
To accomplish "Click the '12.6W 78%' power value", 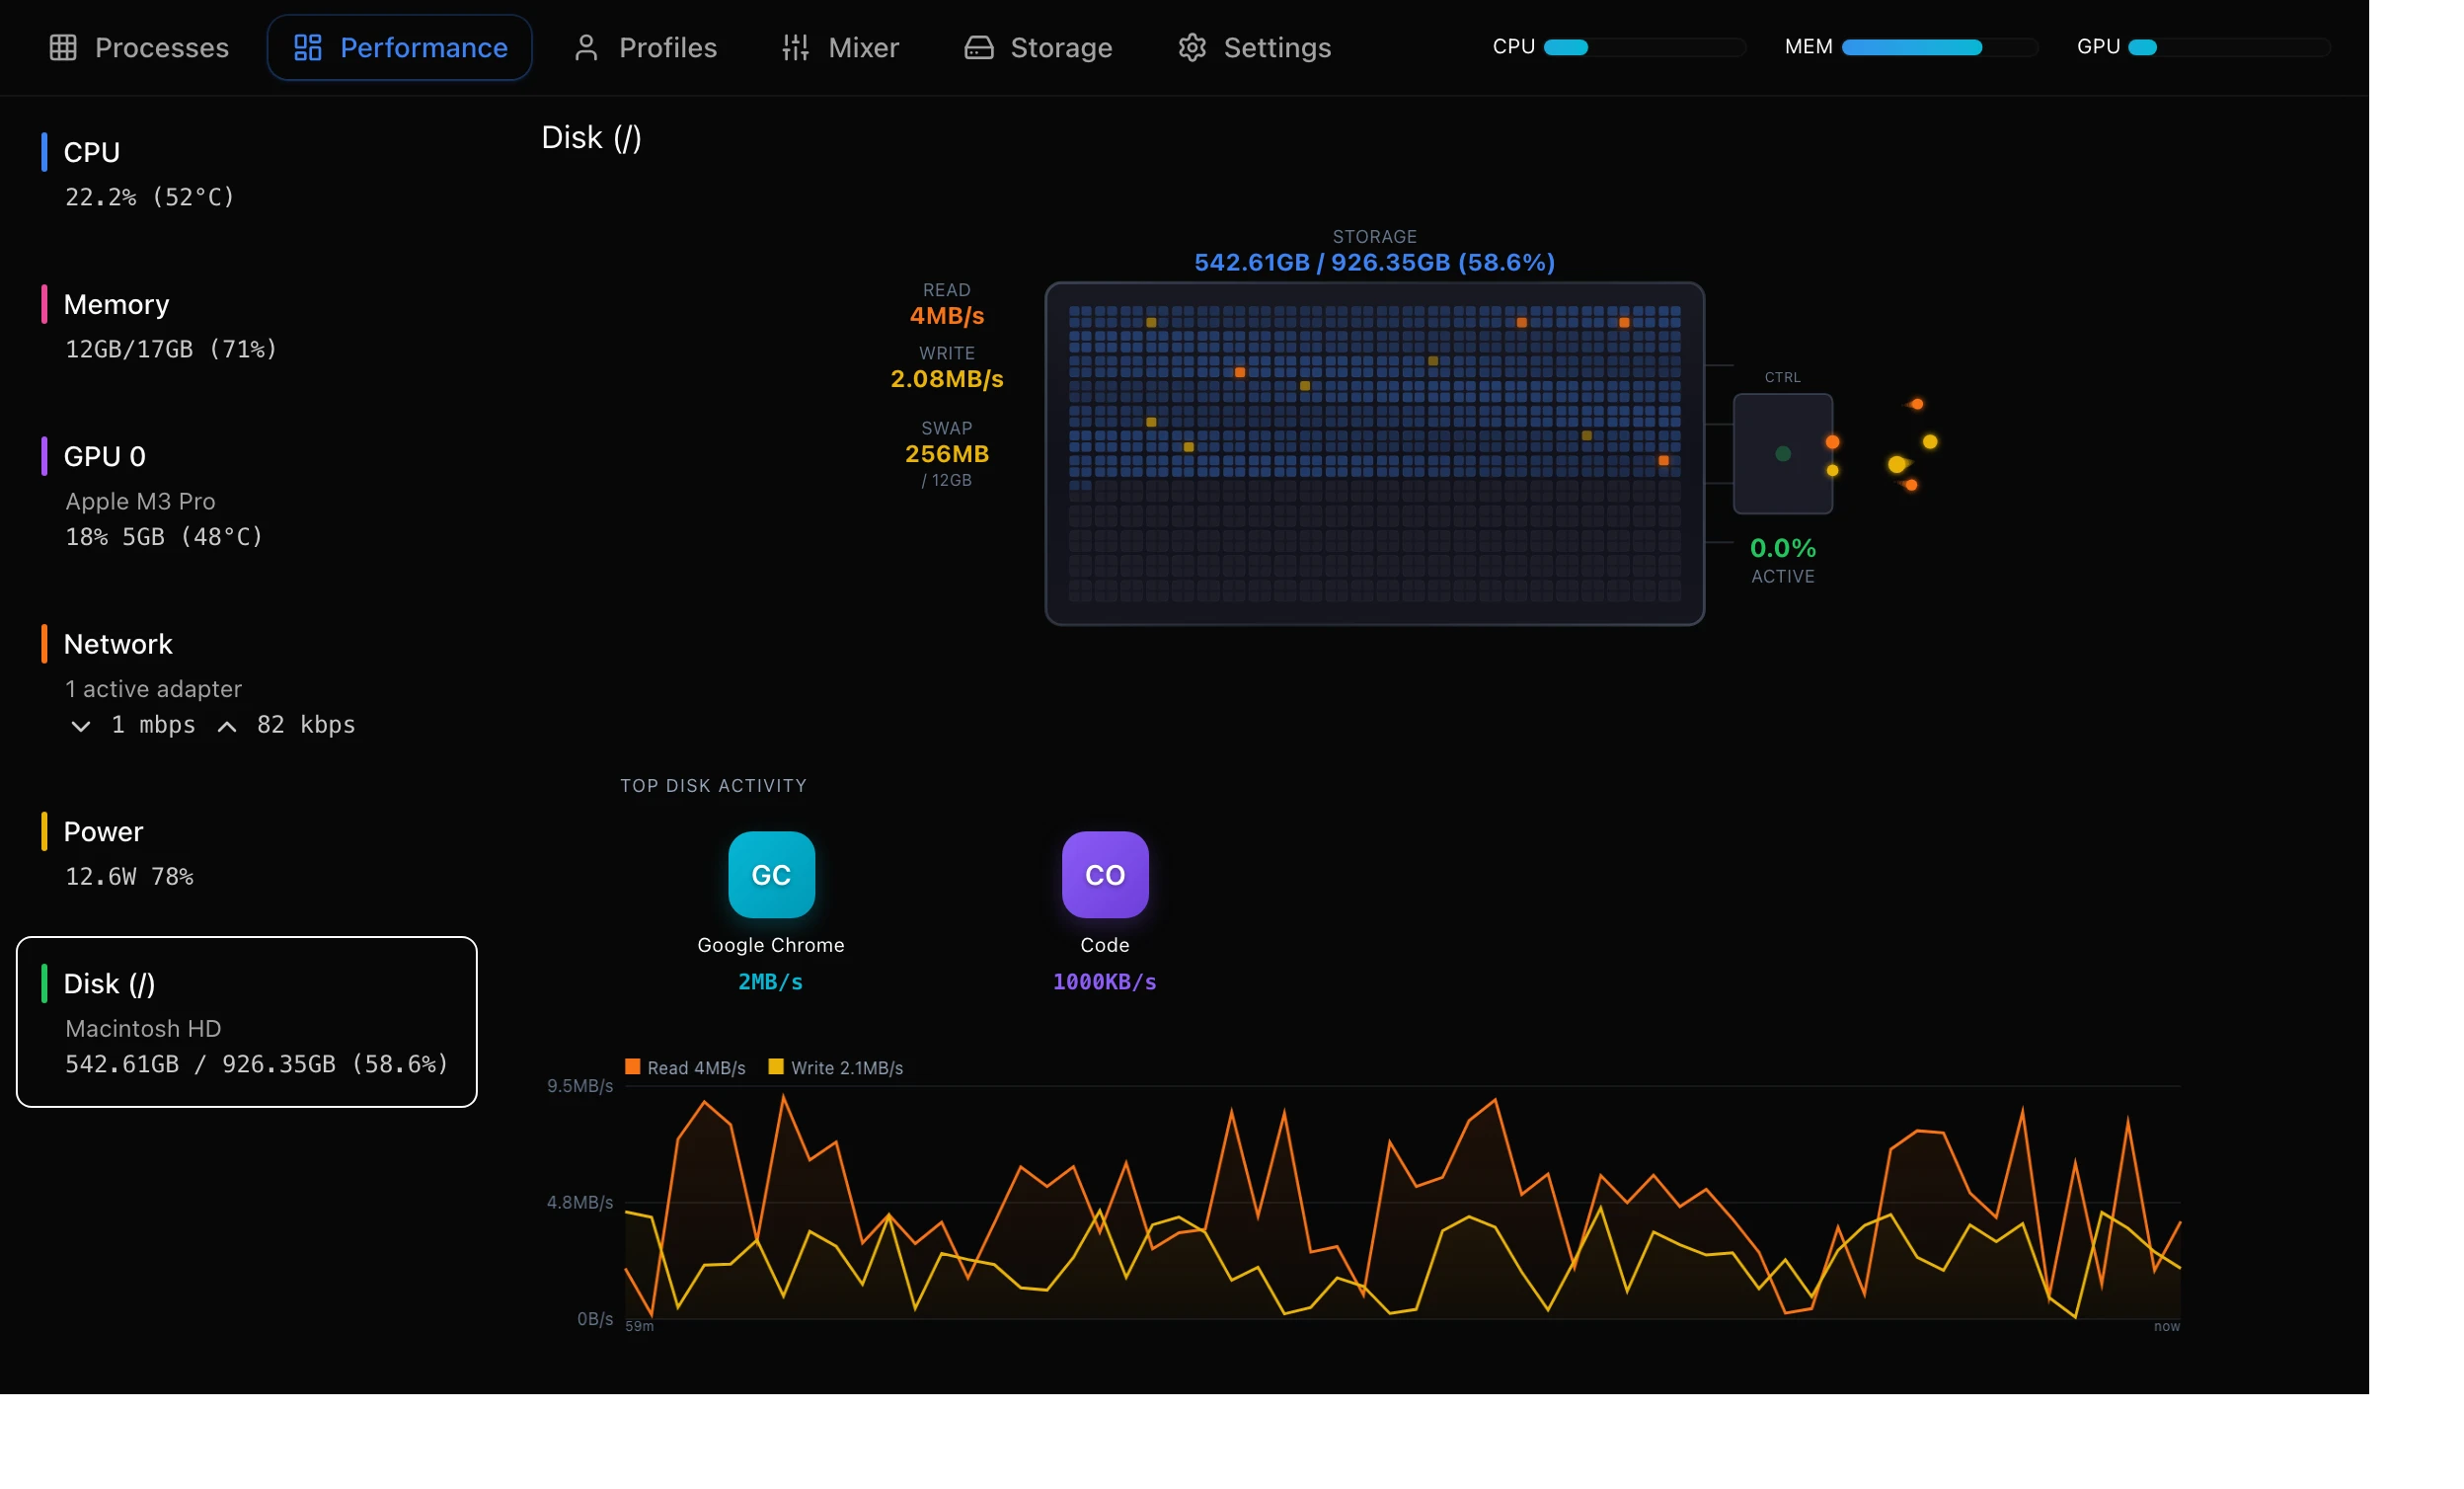I will (129, 877).
